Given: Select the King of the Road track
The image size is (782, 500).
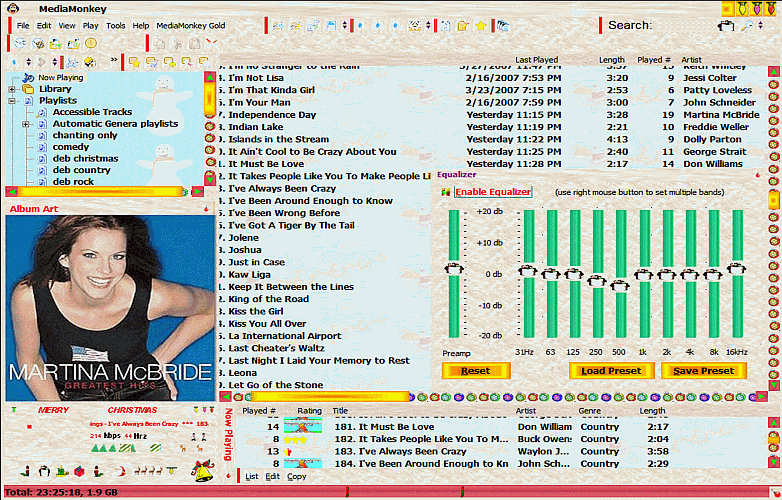Looking at the screenshot, I should [324, 299].
